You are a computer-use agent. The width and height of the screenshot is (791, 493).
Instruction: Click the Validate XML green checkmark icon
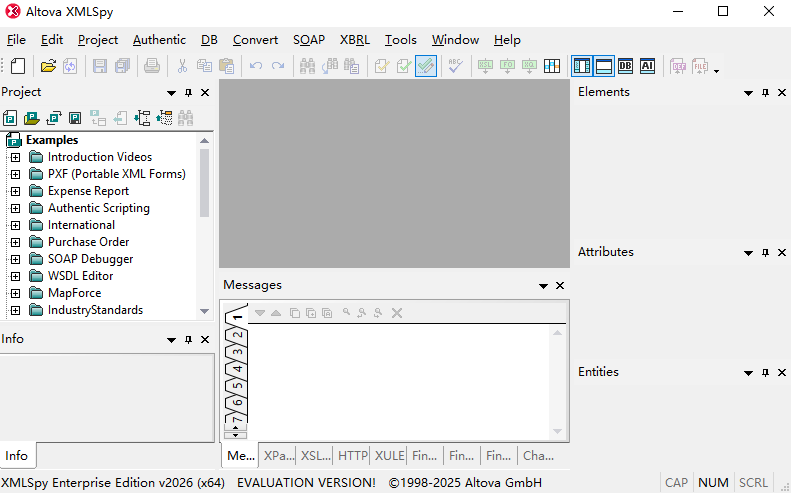pos(404,66)
